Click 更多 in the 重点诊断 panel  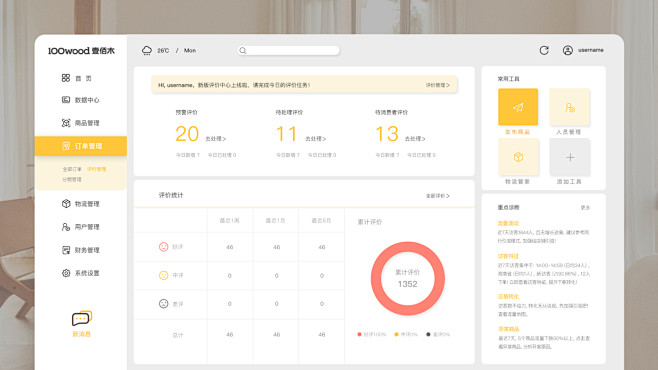click(x=585, y=208)
